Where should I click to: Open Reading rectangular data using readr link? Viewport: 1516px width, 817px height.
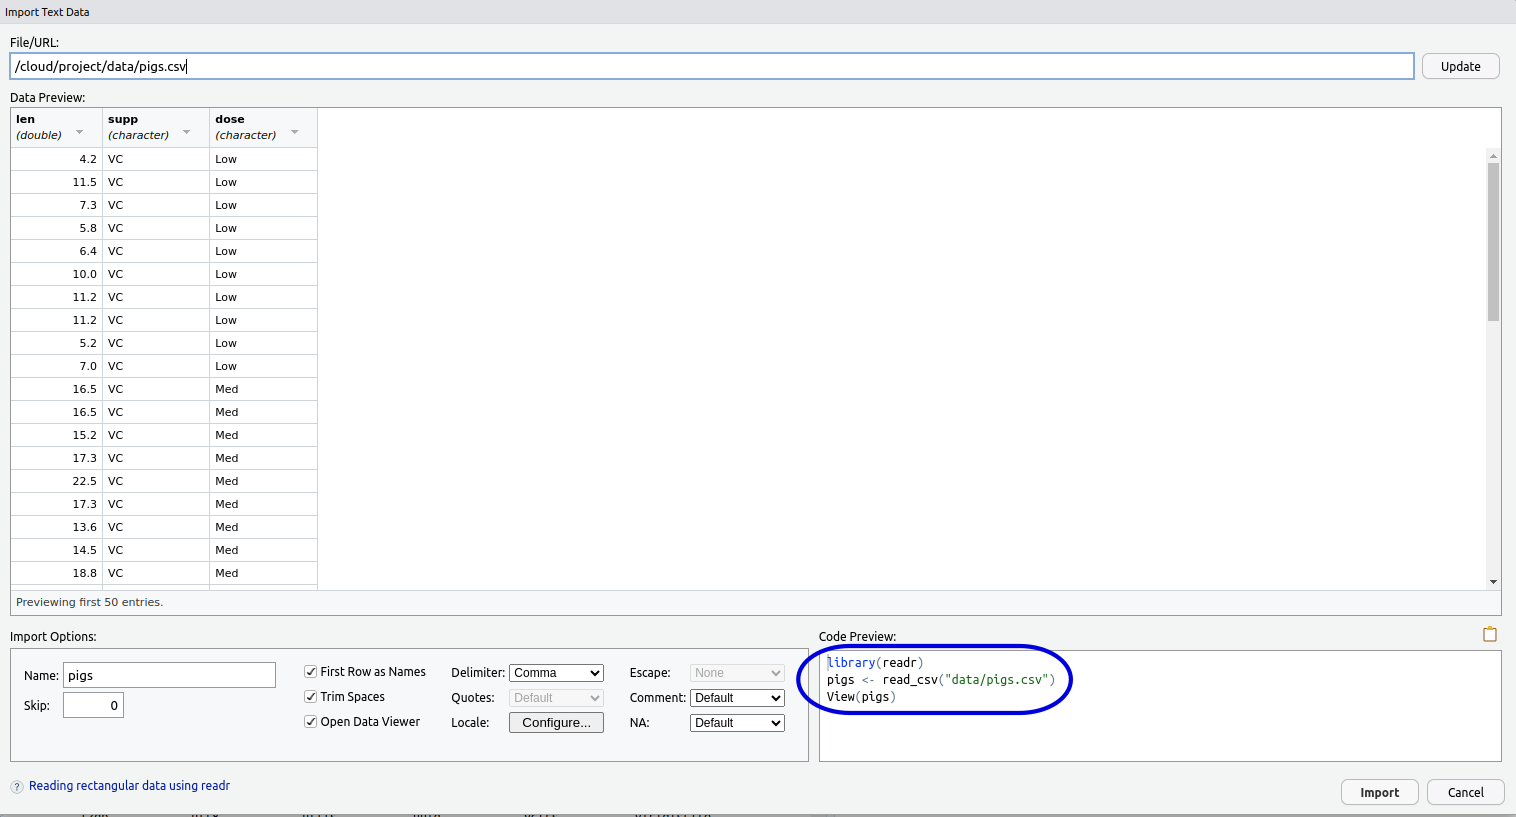[129, 786]
